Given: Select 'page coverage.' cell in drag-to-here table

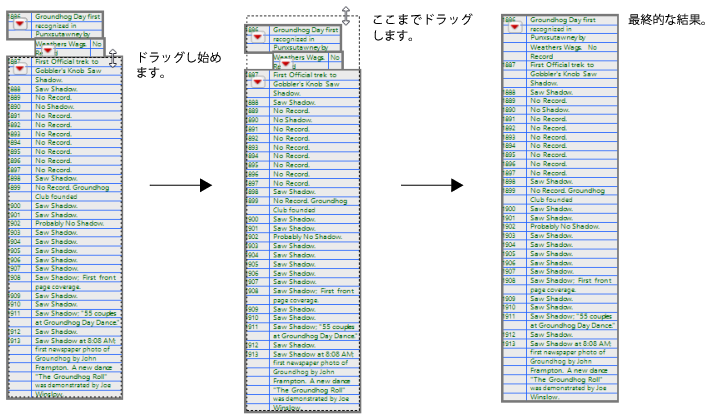Looking at the screenshot, I should click(296, 300).
